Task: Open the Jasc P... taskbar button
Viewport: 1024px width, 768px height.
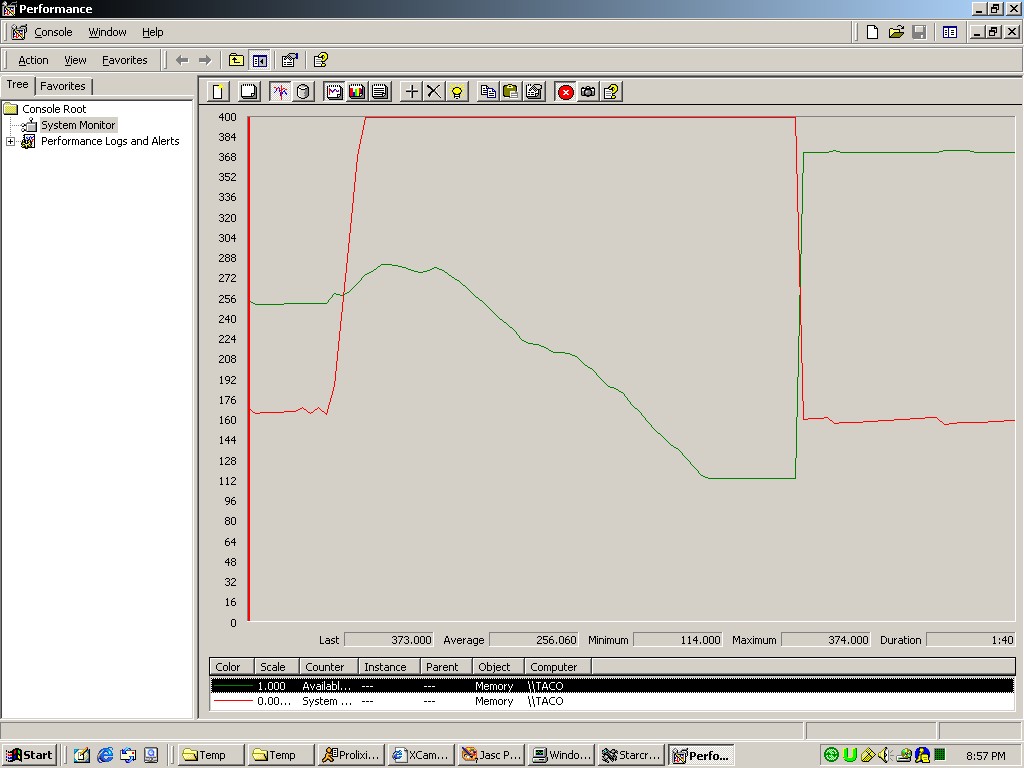Action: [x=490, y=755]
